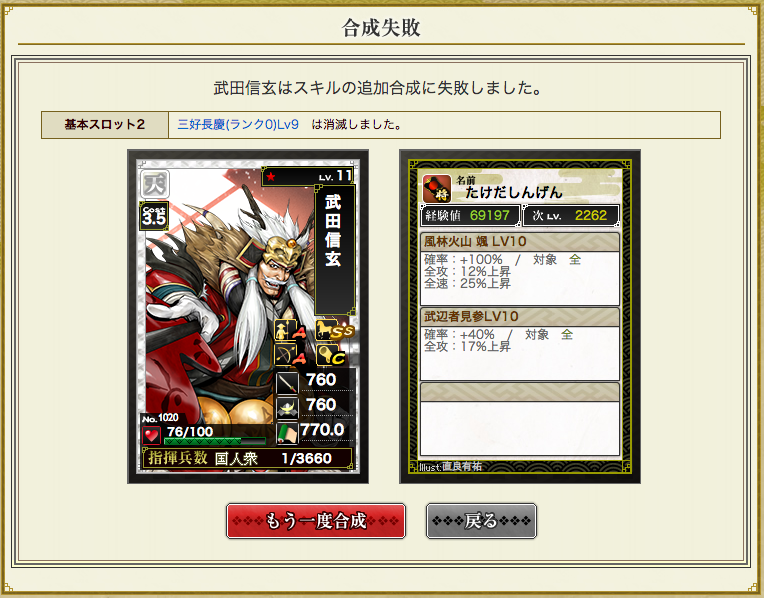Click the red heart HP icon
The height and width of the screenshot is (598, 764).
151,435
